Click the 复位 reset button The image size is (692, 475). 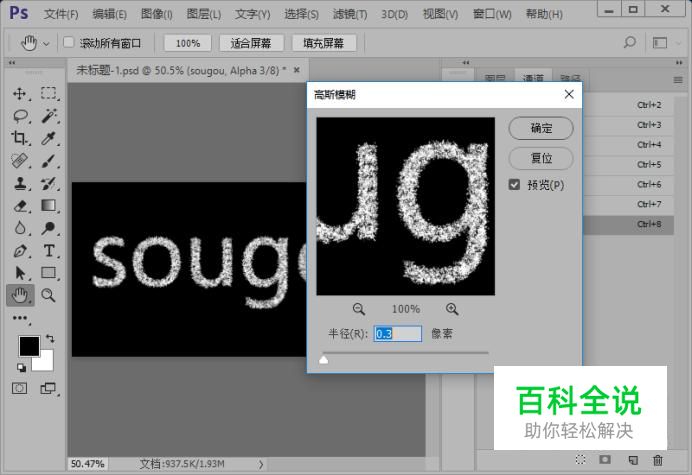[541, 158]
